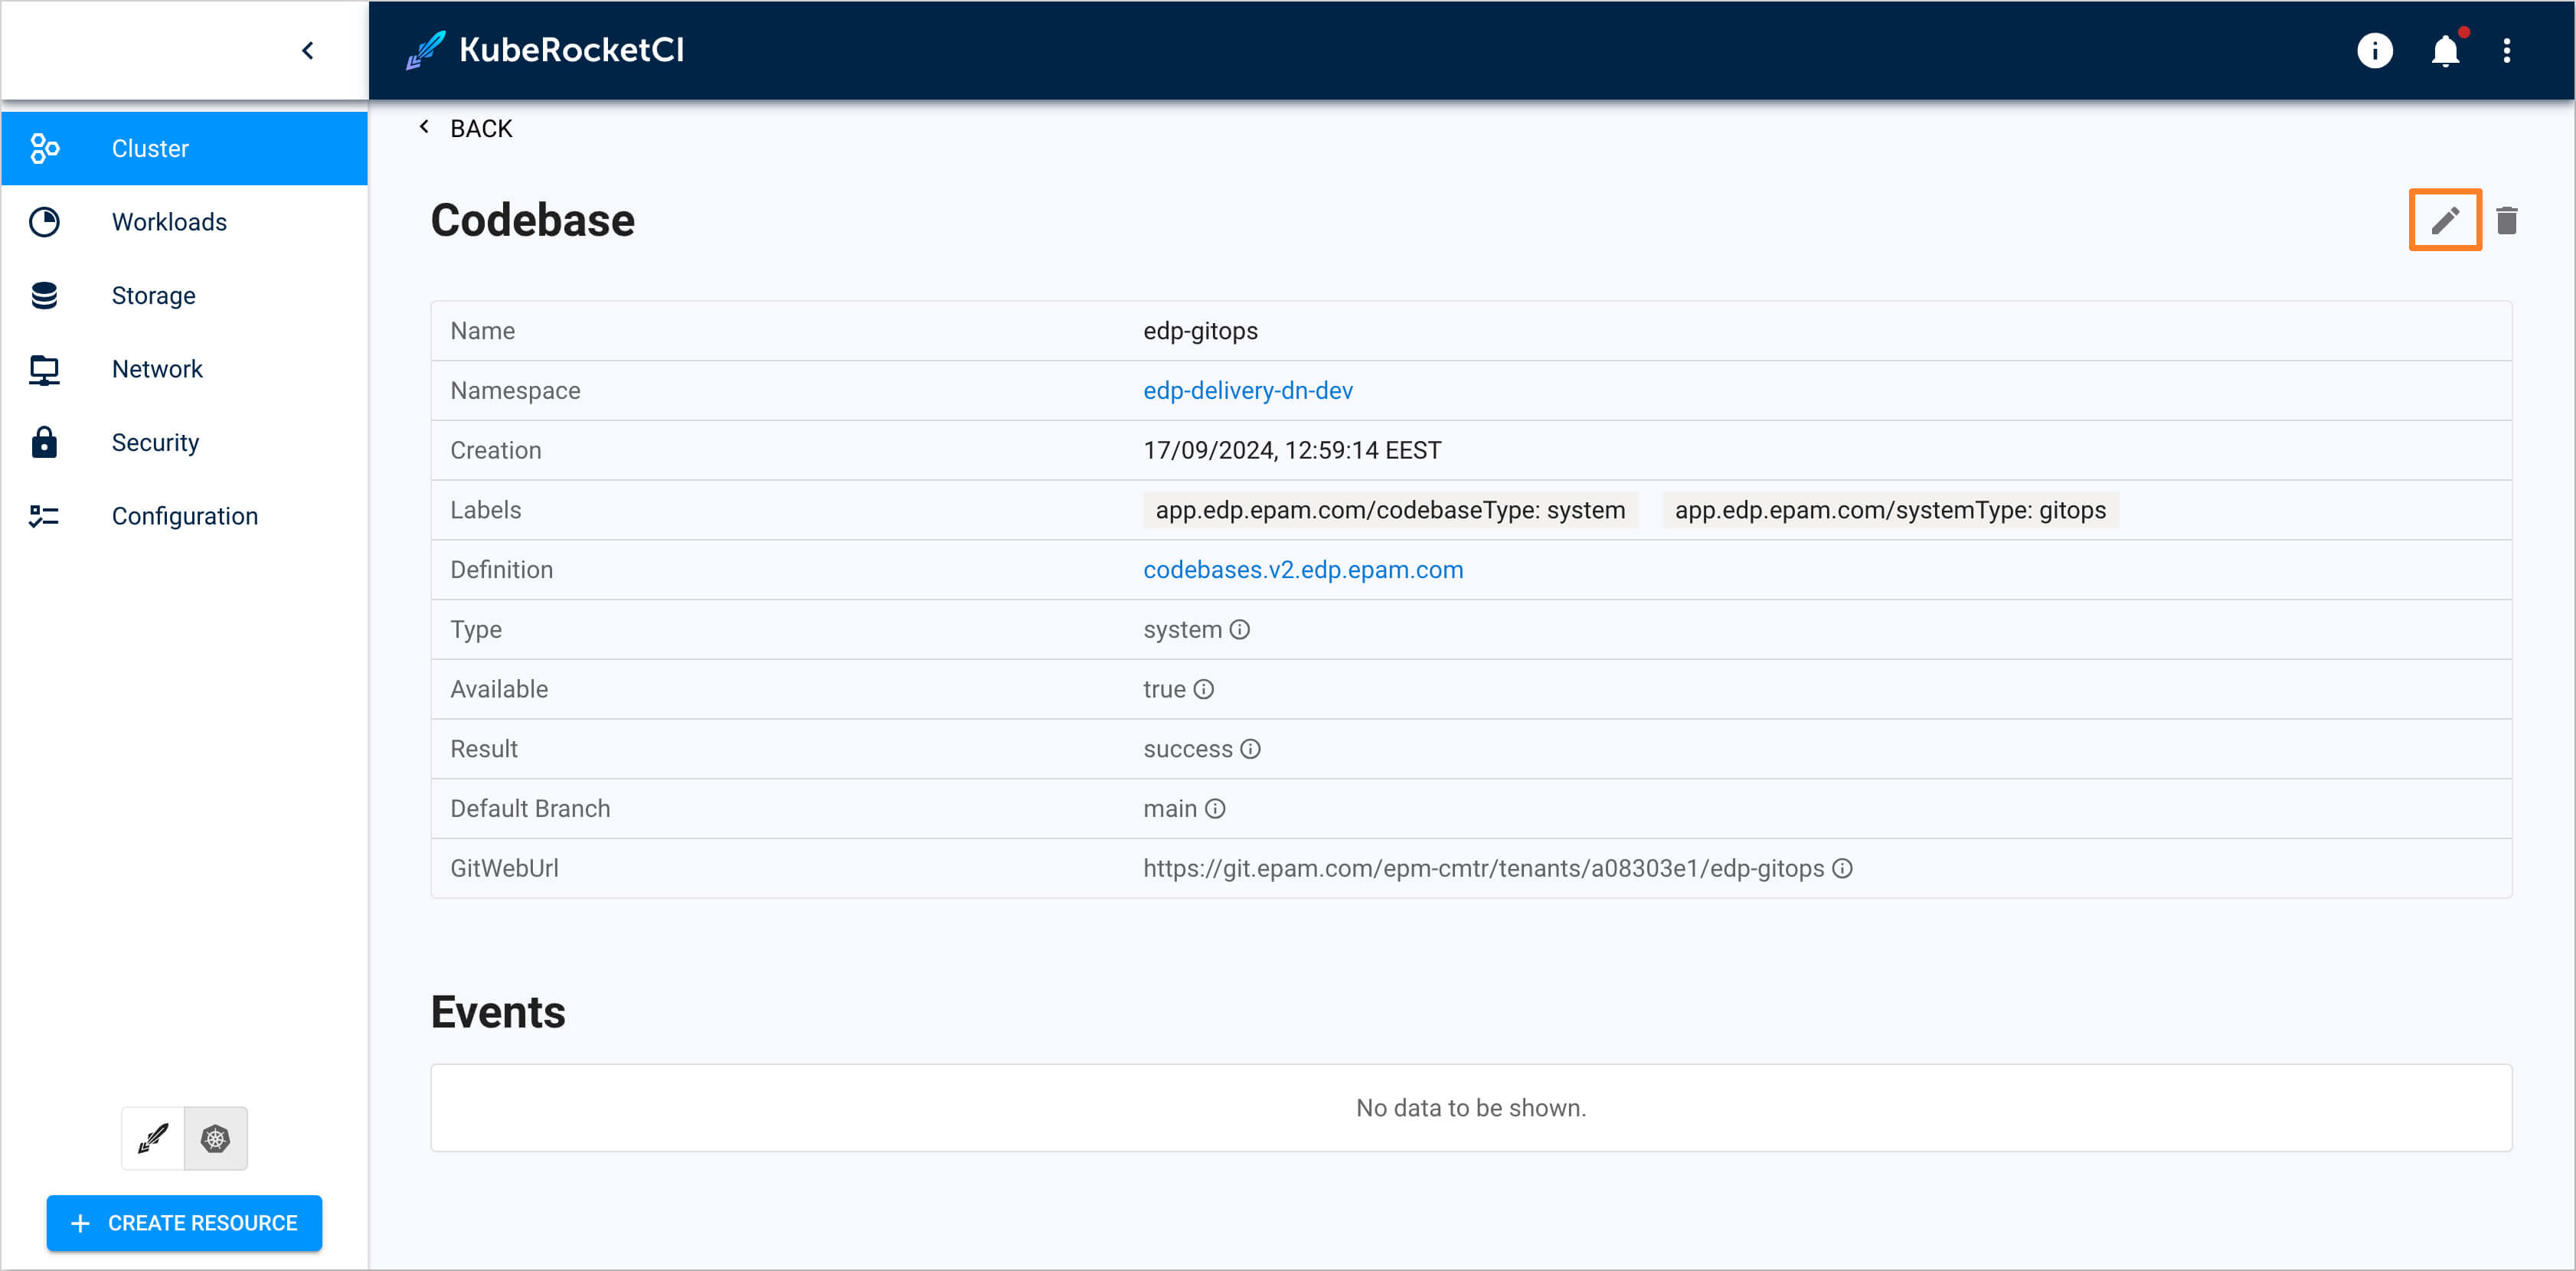
Task: Open the notifications bell
Action: coord(2444,50)
